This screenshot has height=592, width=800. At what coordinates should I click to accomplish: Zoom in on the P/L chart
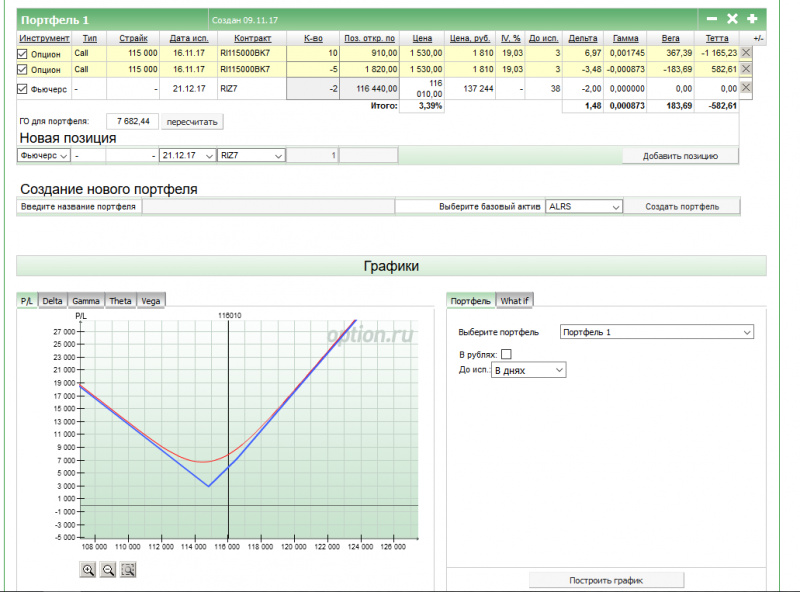(89, 569)
